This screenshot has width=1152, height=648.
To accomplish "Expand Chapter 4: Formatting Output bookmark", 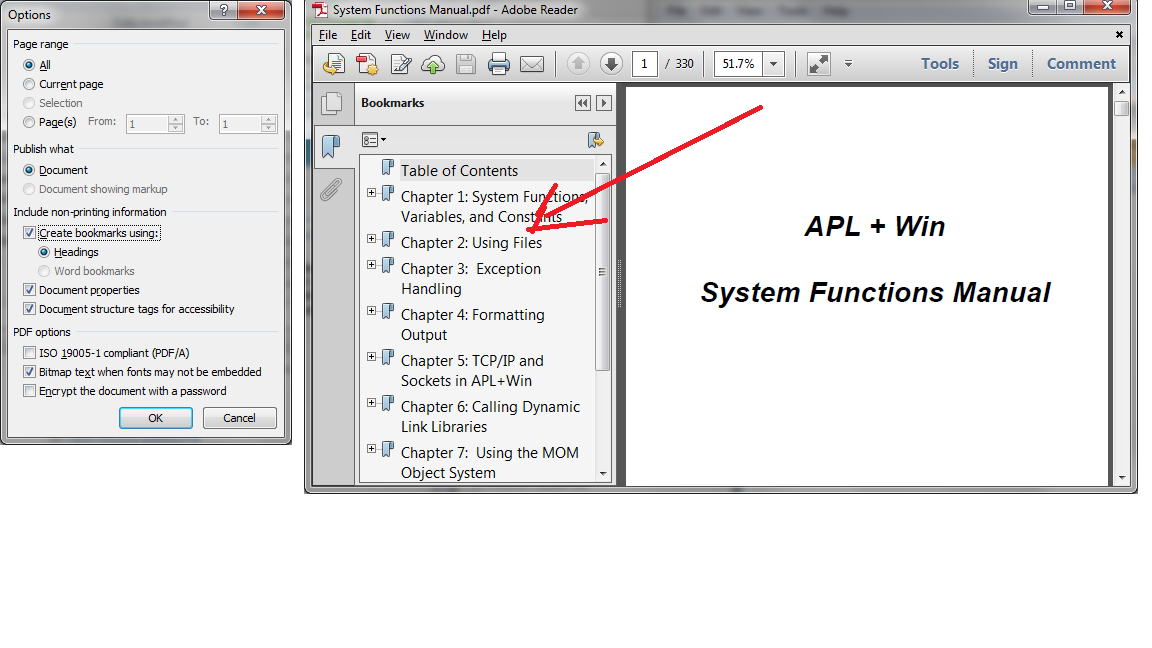I will click(x=372, y=311).
